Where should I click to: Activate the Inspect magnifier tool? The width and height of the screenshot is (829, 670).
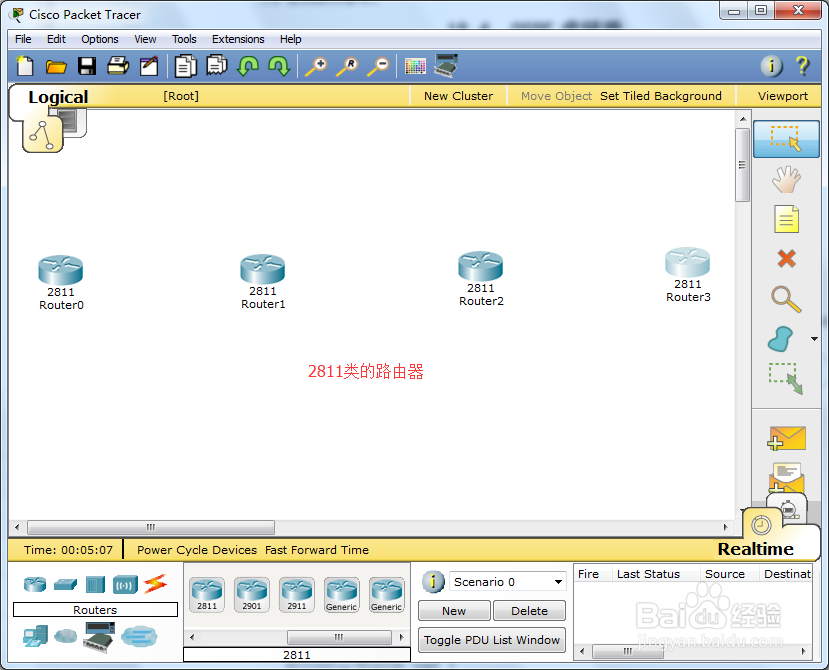point(786,299)
